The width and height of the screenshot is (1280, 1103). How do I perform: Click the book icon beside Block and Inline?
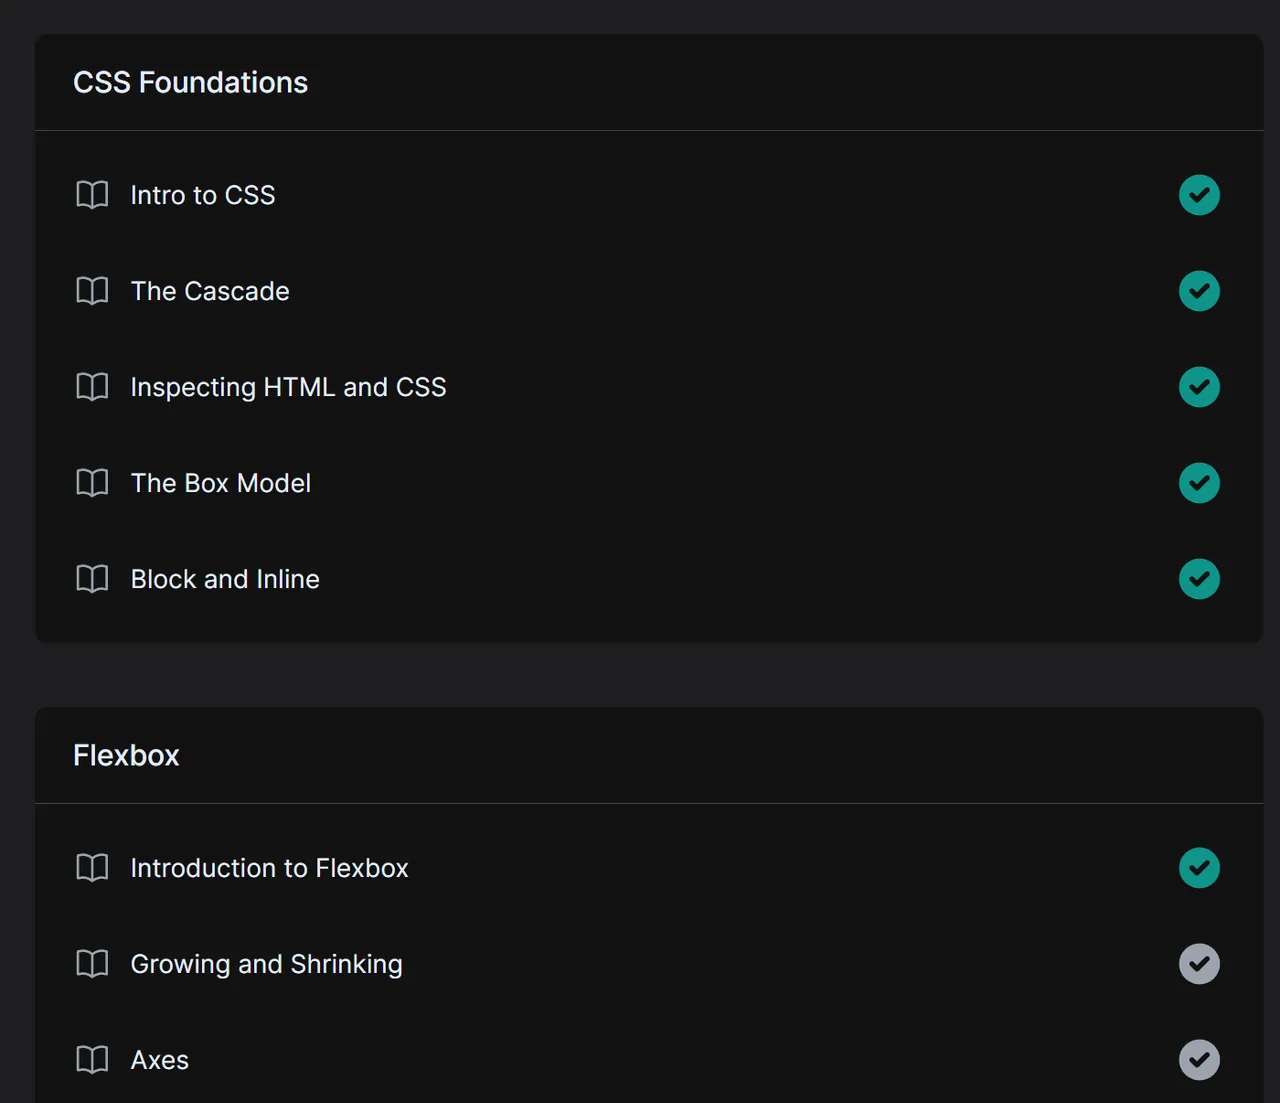point(92,579)
